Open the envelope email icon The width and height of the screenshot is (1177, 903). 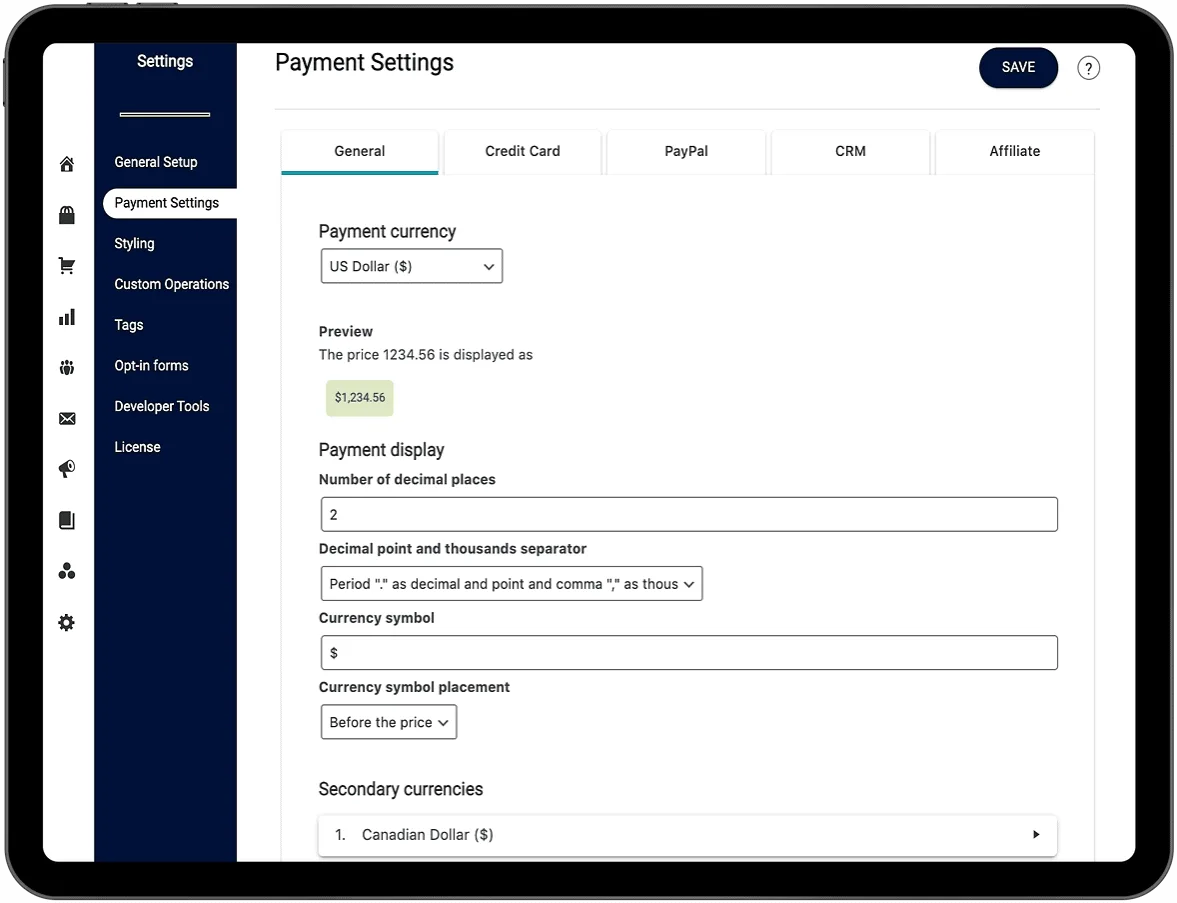tap(67, 419)
